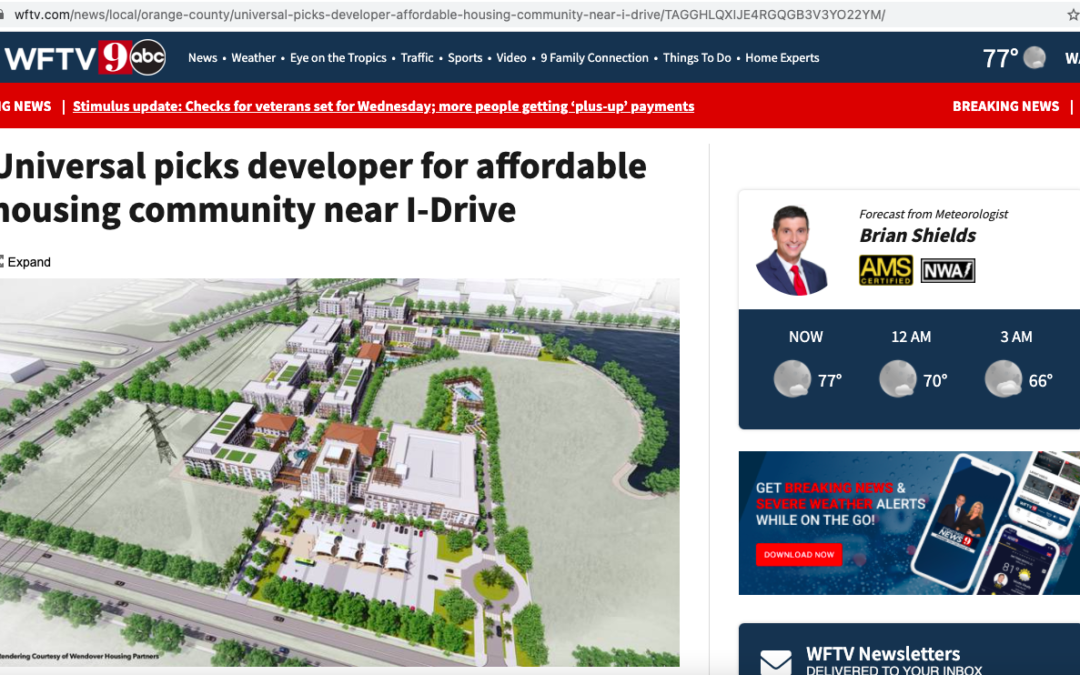Screen dimensions: 1080x675
Task: Click the rendering courtesy credit caption
Action: point(80,656)
